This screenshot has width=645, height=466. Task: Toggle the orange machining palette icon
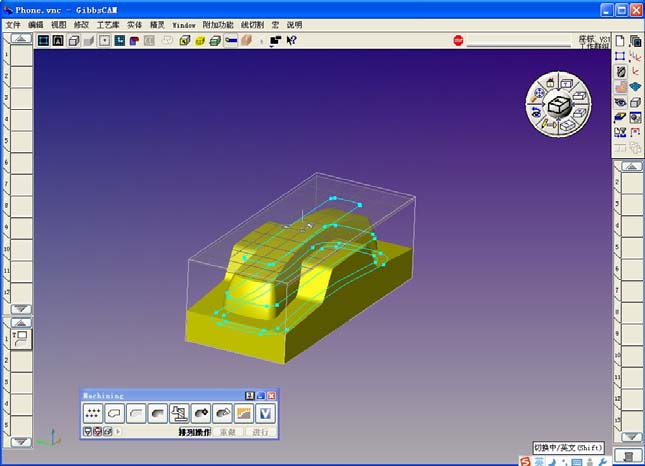[621, 87]
